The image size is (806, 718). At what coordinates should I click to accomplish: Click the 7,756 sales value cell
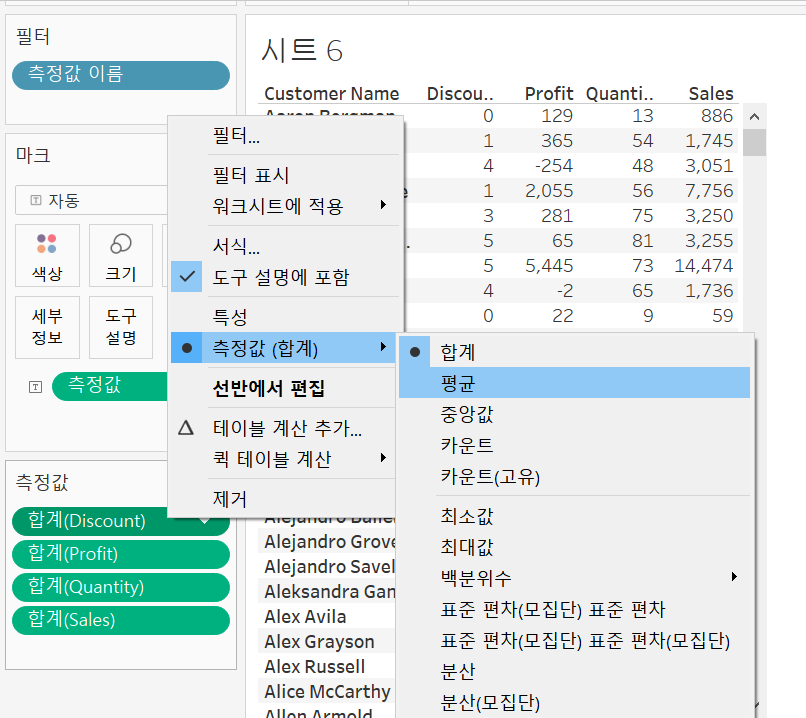click(709, 191)
